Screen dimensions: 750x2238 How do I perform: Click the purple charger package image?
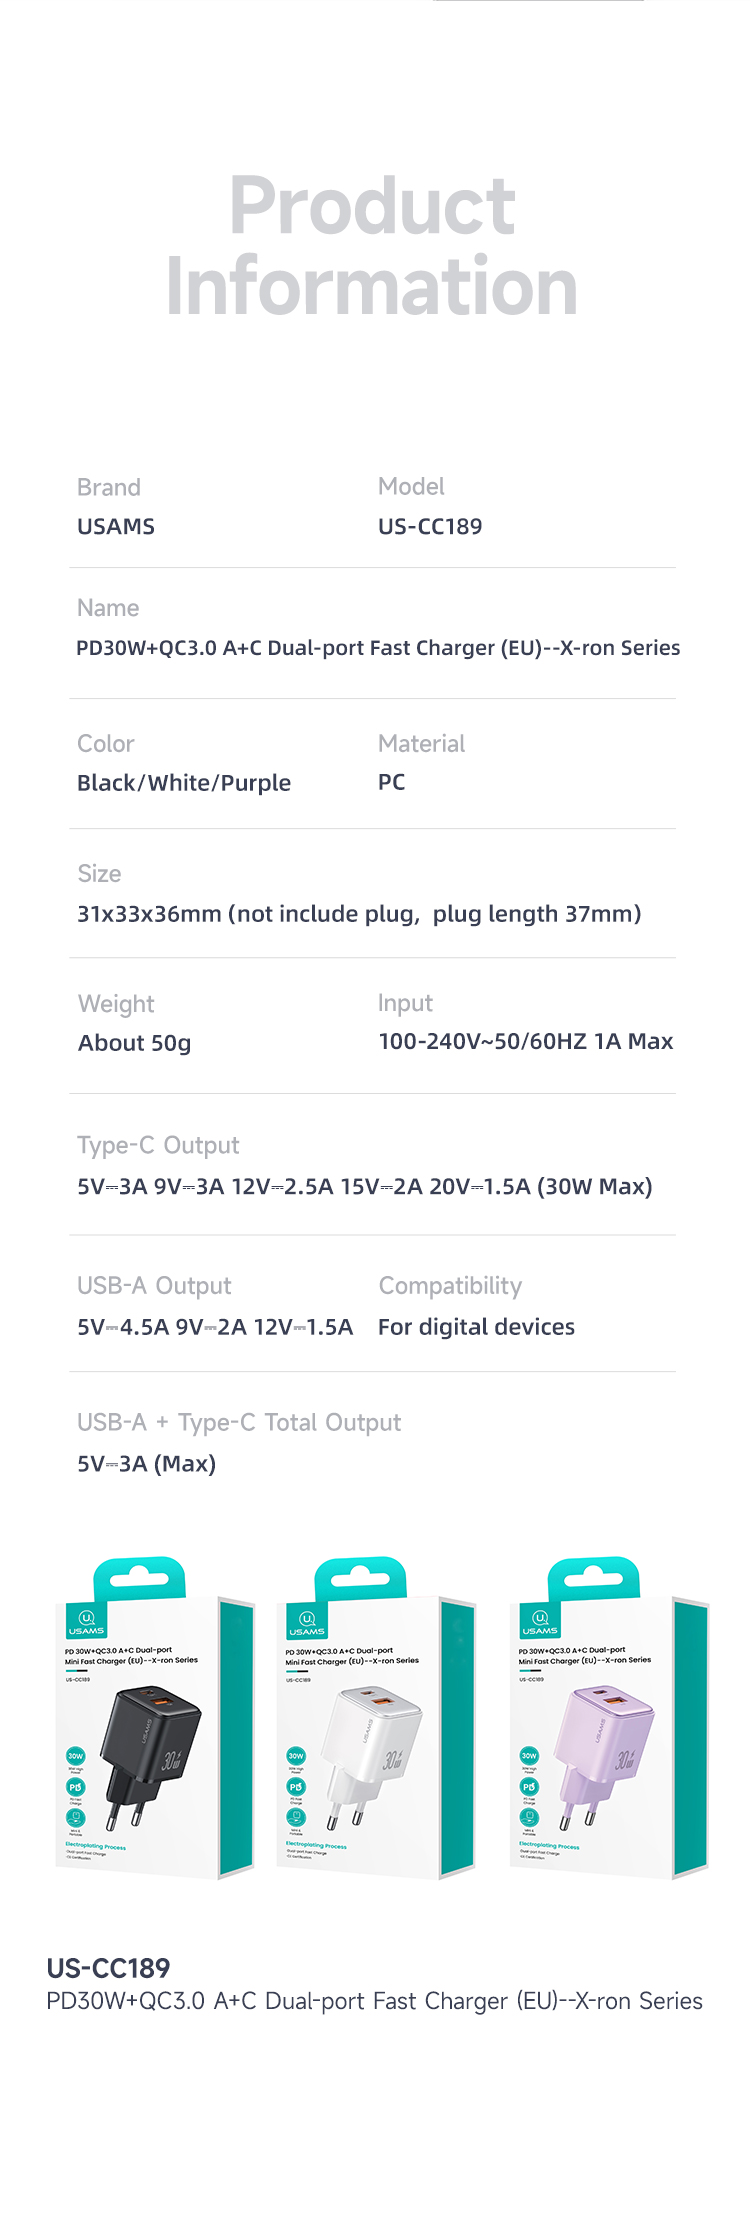pyautogui.click(x=609, y=1717)
